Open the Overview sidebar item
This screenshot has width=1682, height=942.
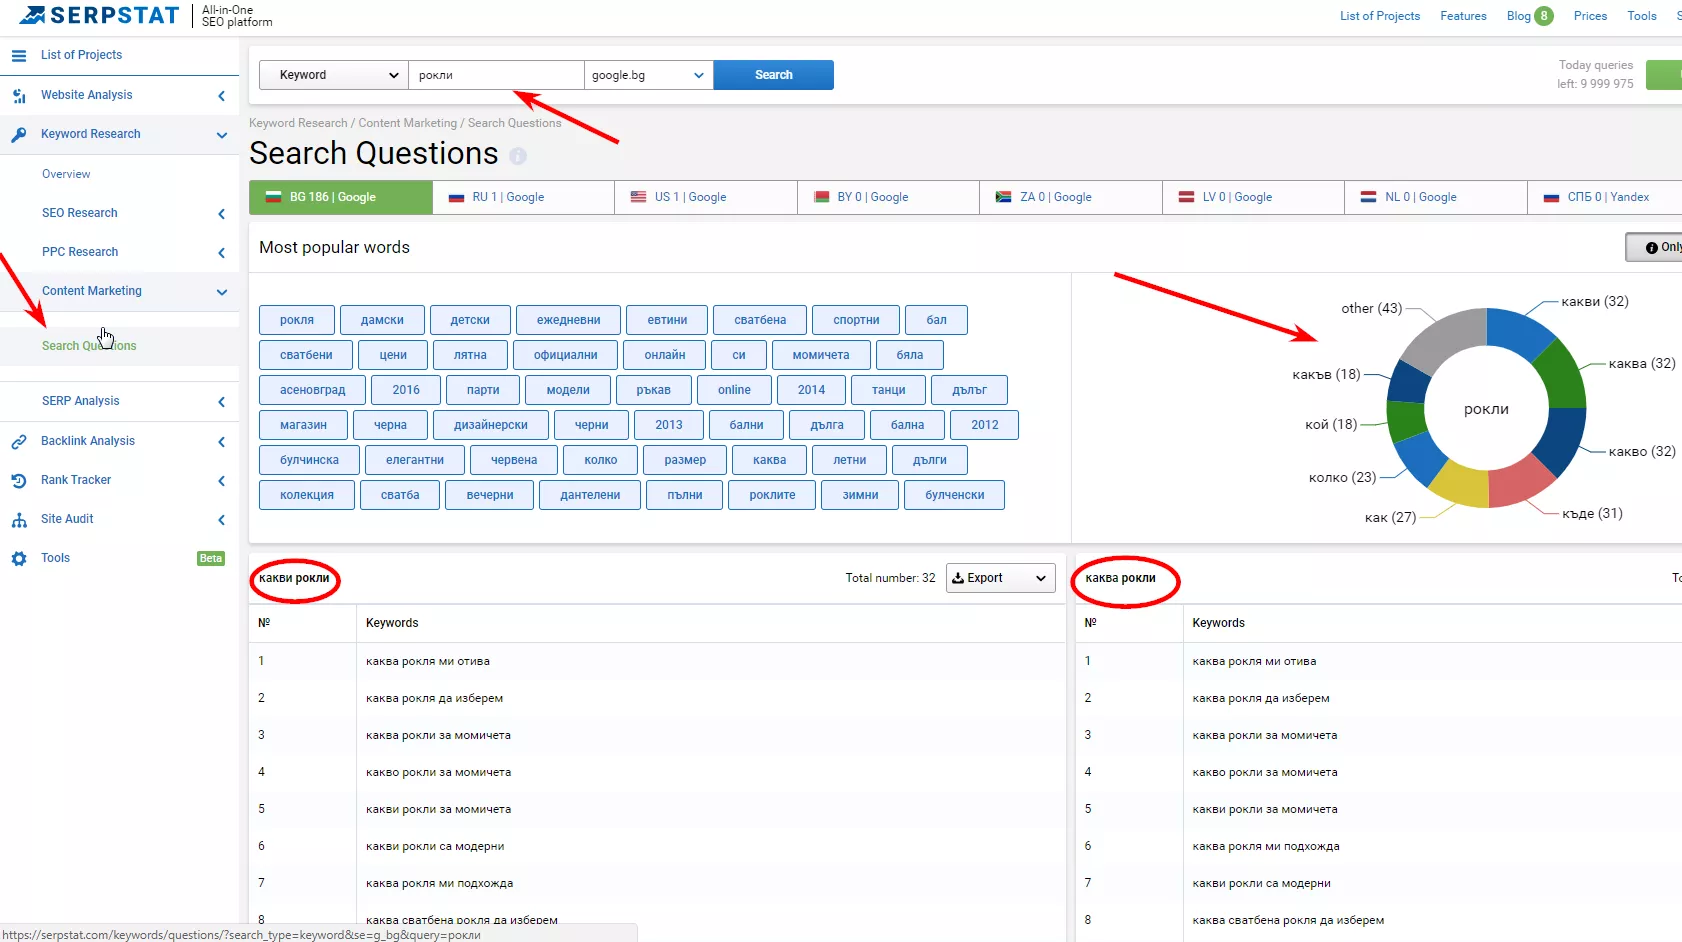click(x=66, y=175)
